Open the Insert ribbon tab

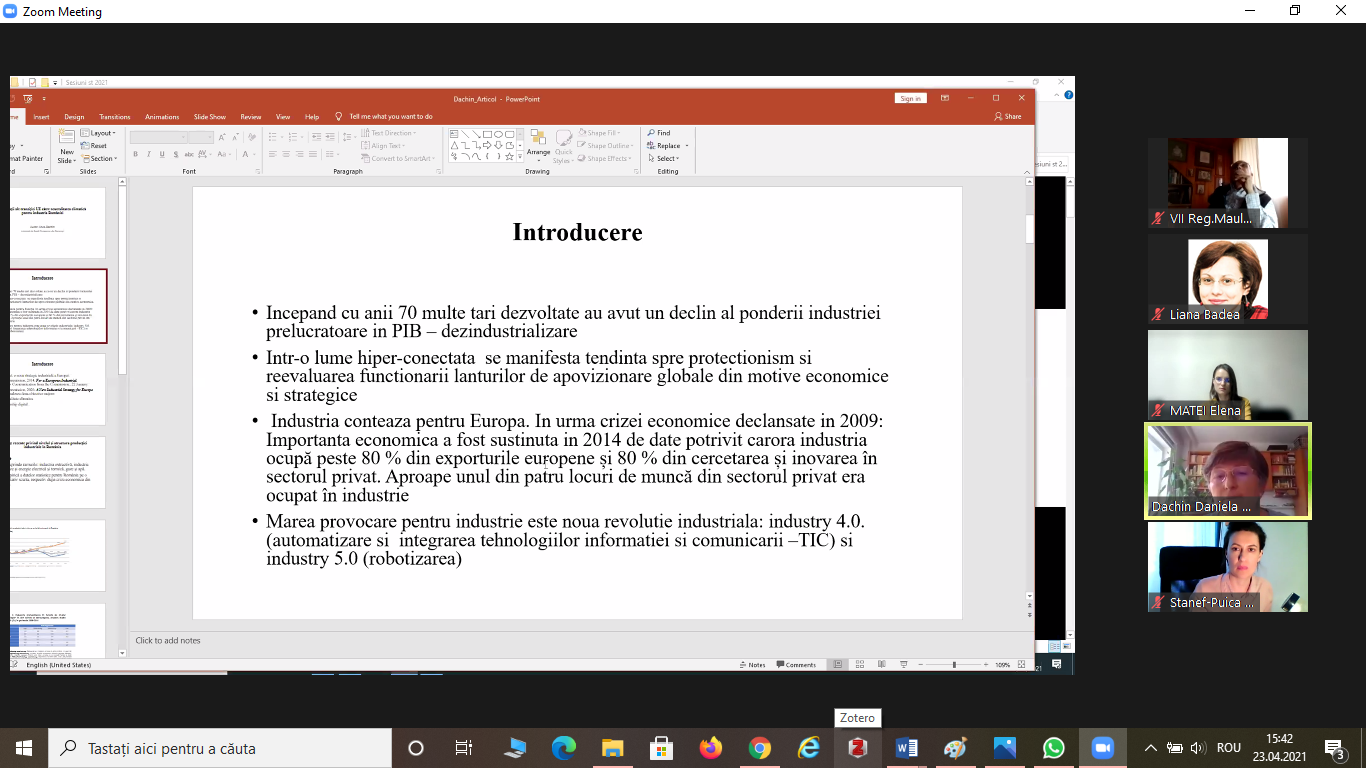coord(41,117)
